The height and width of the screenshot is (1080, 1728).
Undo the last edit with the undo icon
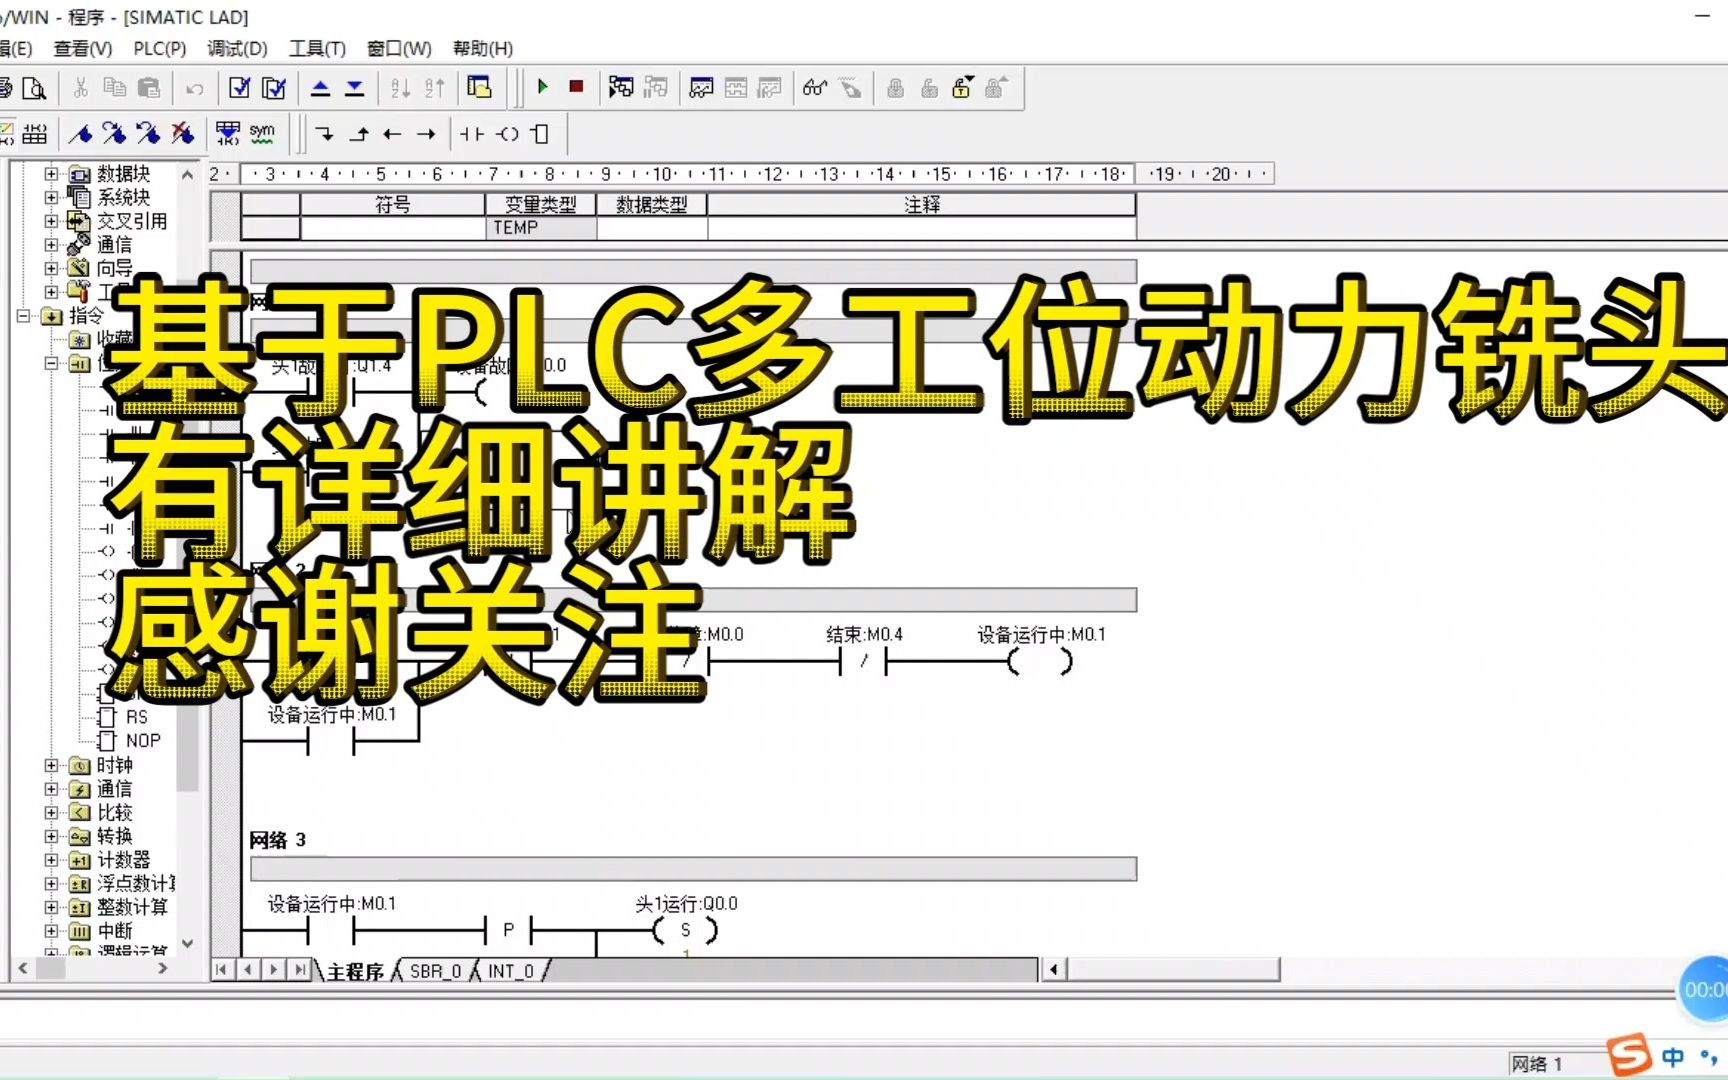tap(194, 88)
